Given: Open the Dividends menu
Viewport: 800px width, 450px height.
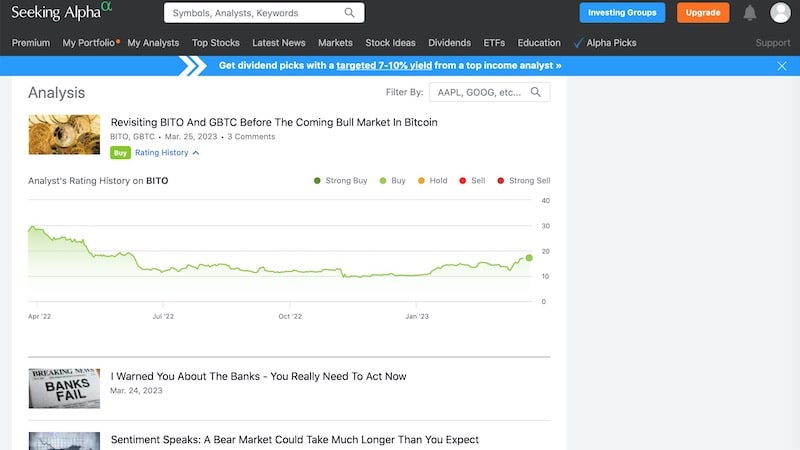Looking at the screenshot, I should click(x=449, y=43).
